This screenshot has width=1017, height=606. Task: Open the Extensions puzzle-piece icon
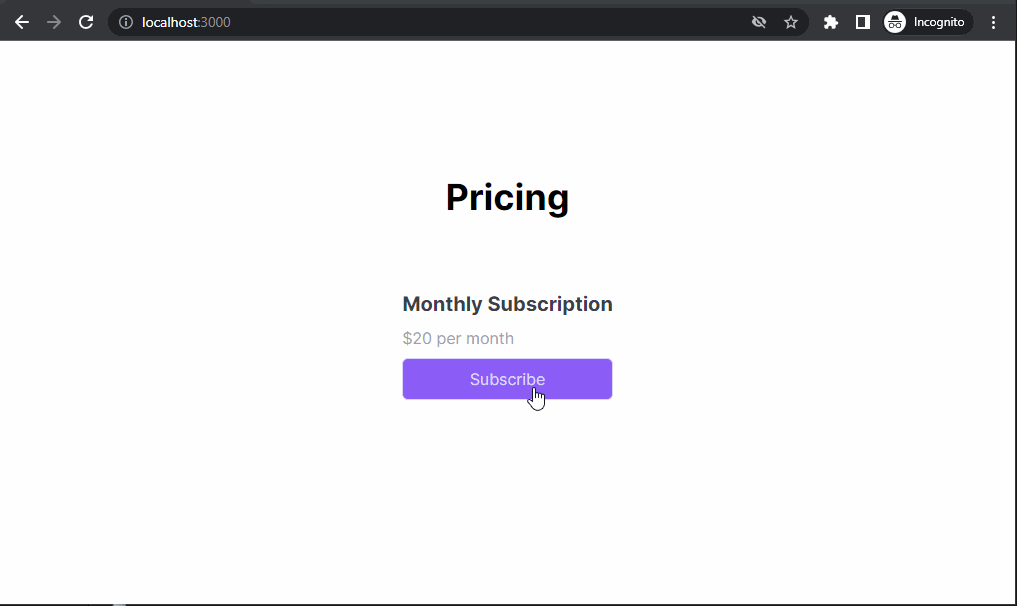(831, 21)
